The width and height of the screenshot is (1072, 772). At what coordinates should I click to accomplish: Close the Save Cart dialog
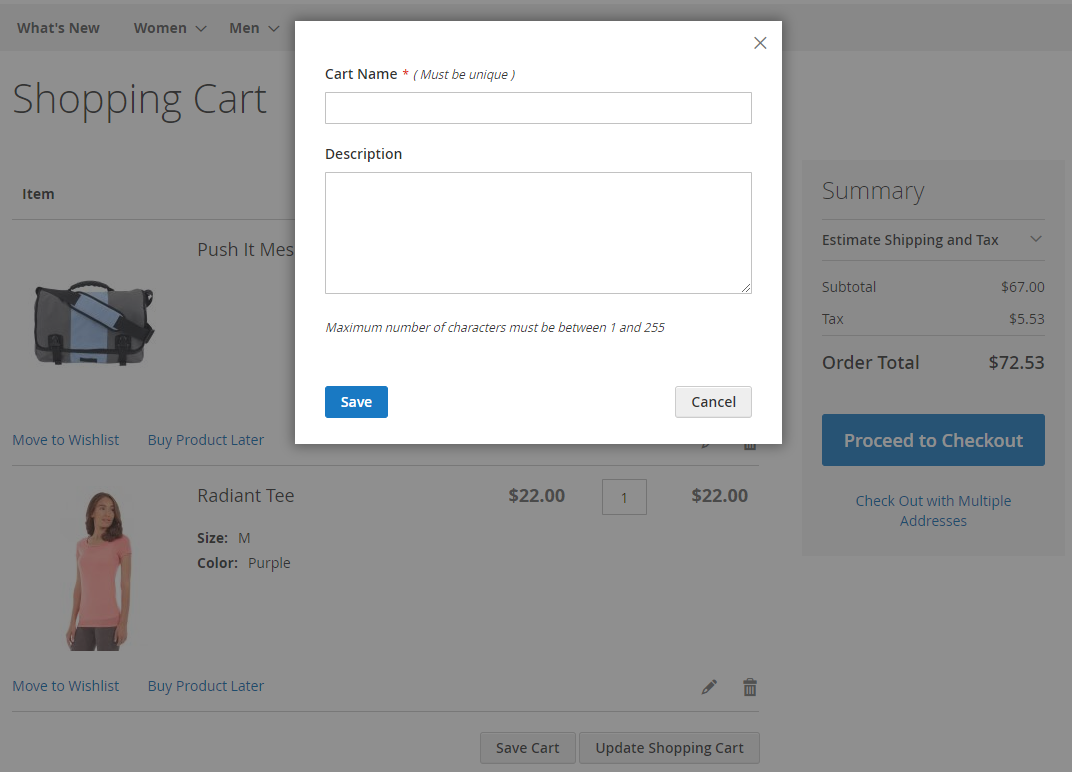tap(760, 43)
